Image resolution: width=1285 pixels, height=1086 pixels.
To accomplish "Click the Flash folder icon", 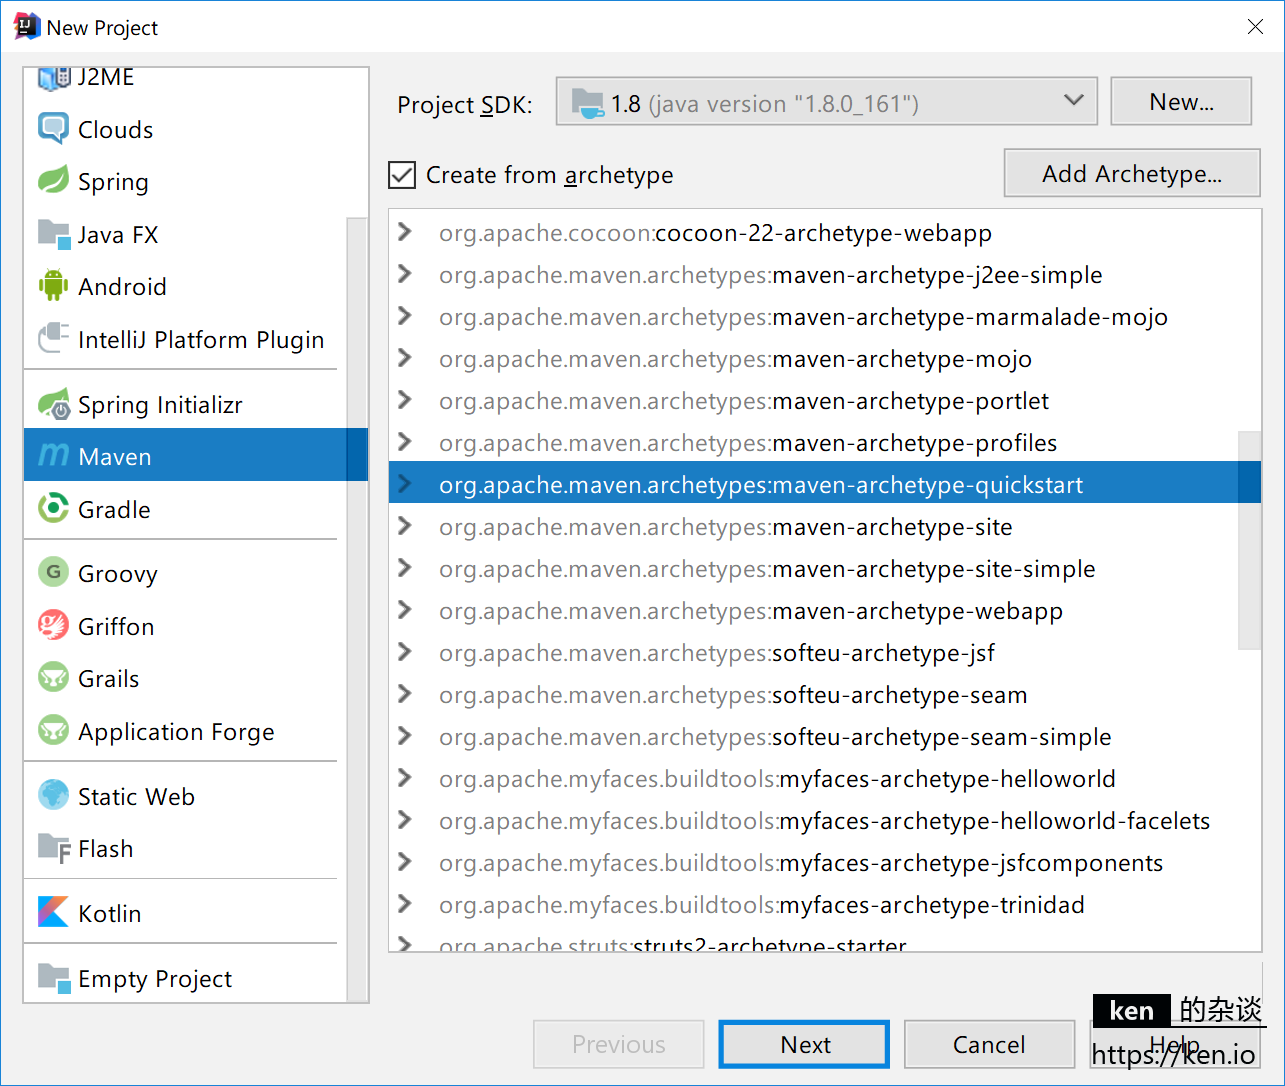I will point(53,848).
